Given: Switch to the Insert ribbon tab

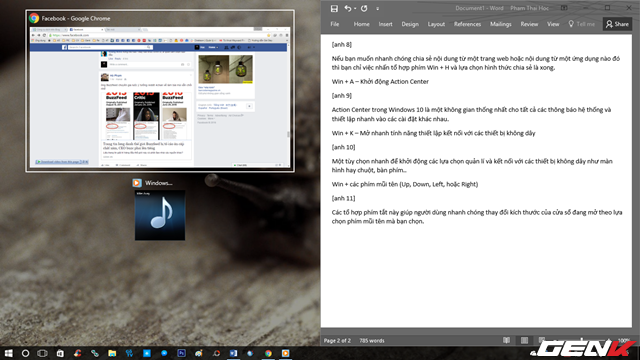Looking at the screenshot, I should coord(385,24).
